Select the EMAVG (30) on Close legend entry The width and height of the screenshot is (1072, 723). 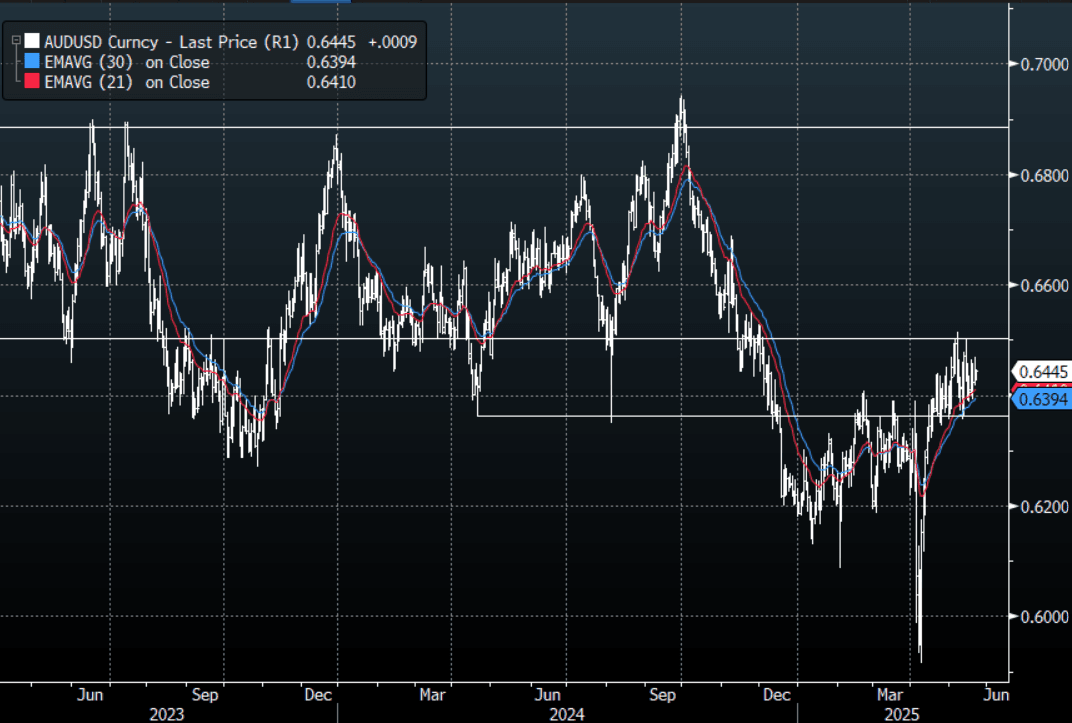pyautogui.click(x=127, y=62)
